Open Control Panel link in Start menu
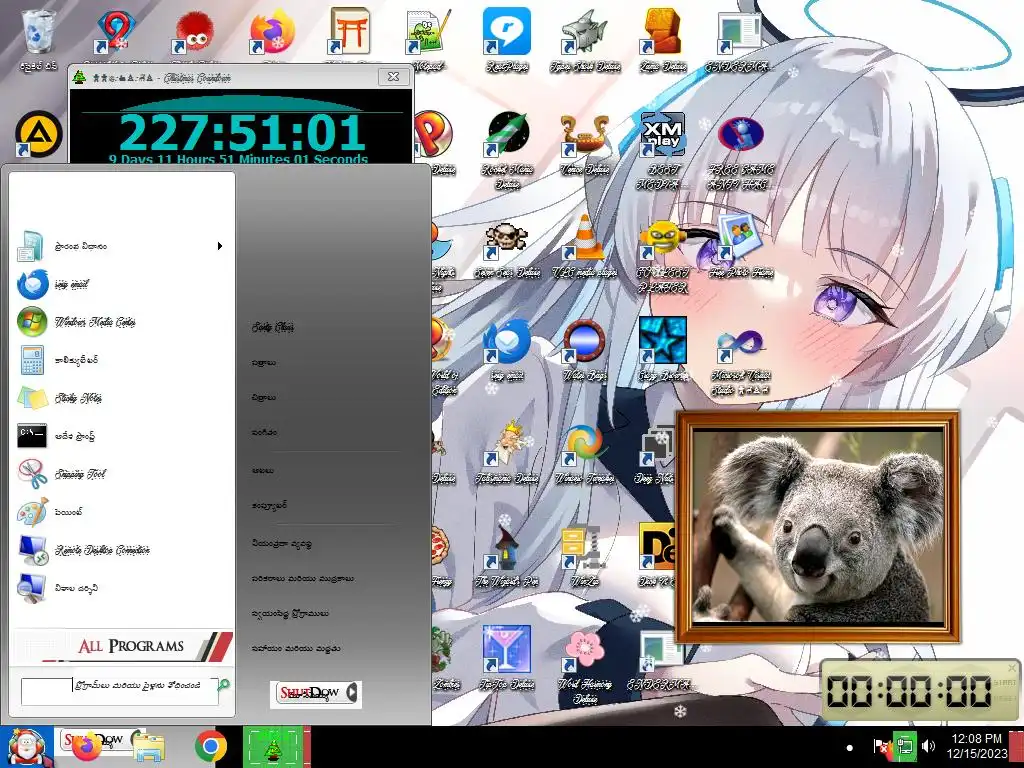 click(281, 543)
